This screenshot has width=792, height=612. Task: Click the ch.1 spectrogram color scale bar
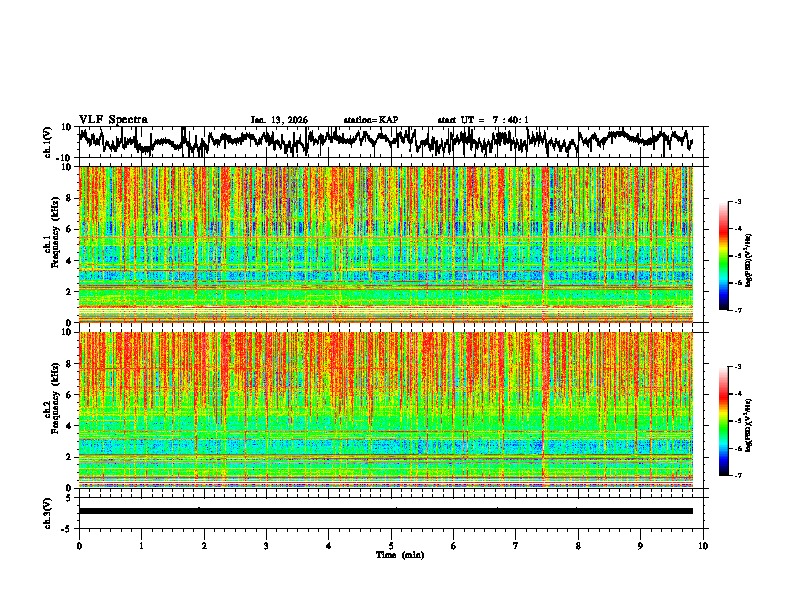(x=723, y=256)
